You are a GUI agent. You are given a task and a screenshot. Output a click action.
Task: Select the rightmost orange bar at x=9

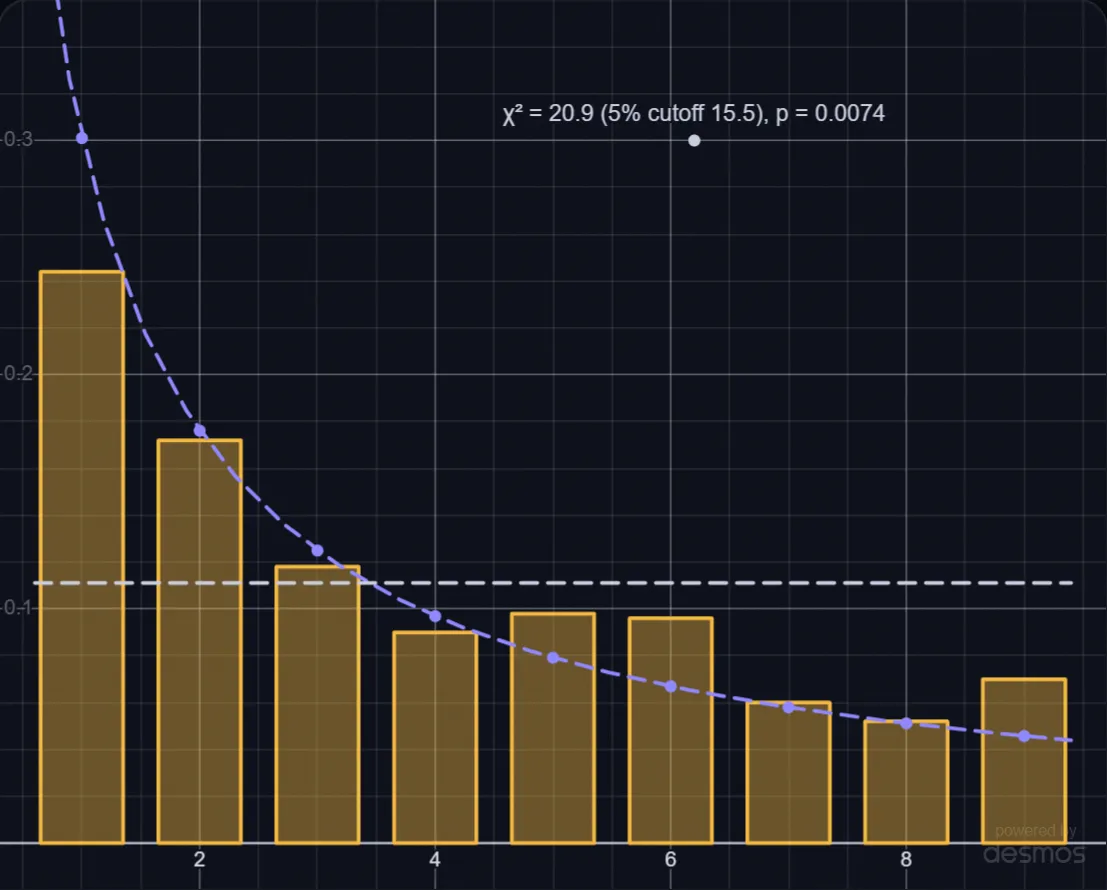coord(1024,761)
